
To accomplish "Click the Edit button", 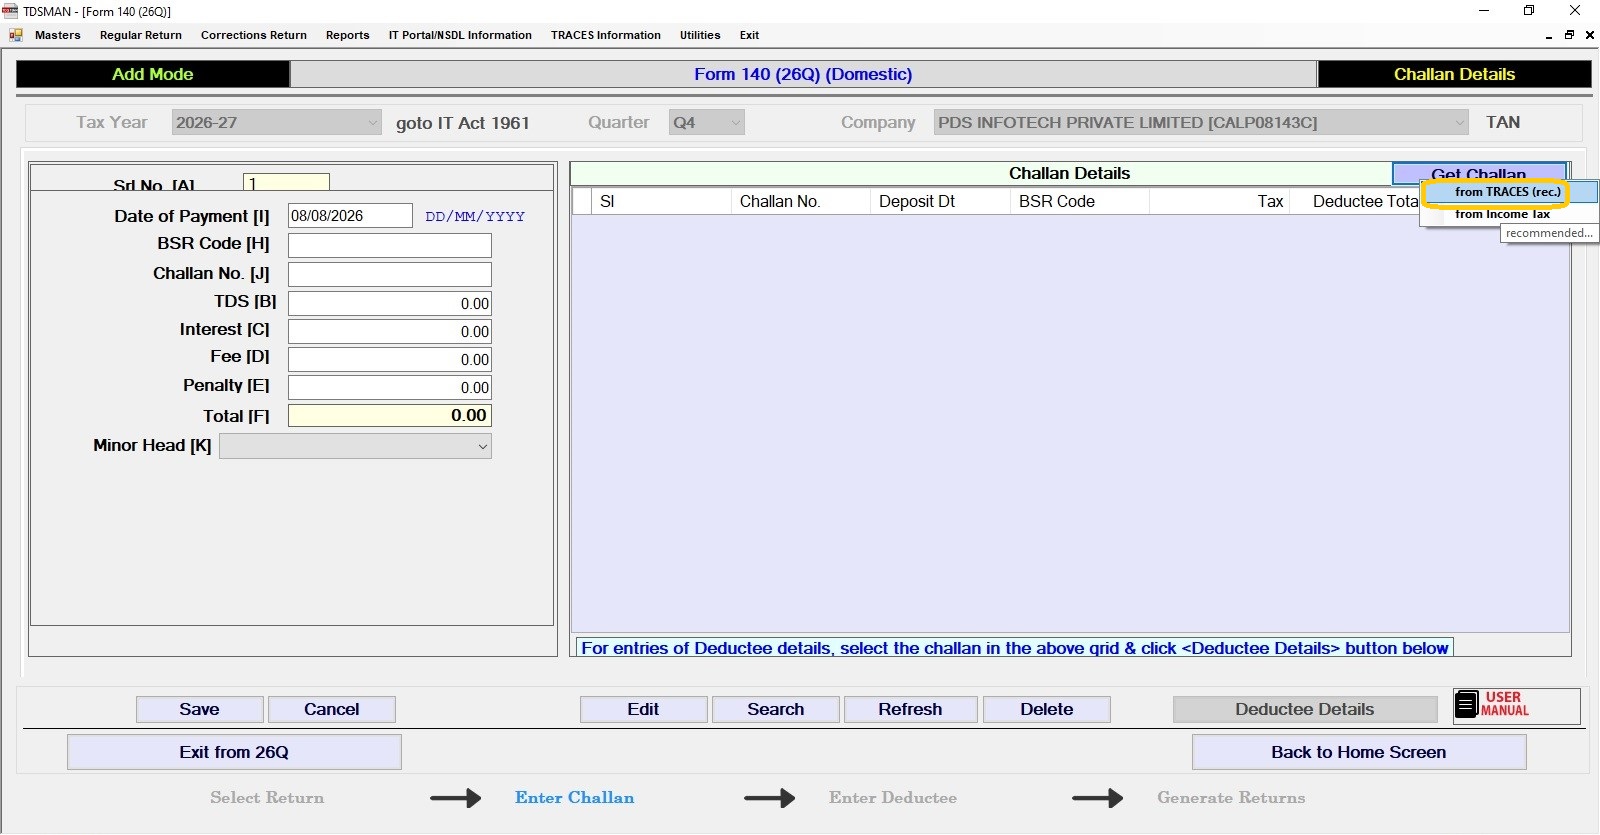I will click(643, 709).
